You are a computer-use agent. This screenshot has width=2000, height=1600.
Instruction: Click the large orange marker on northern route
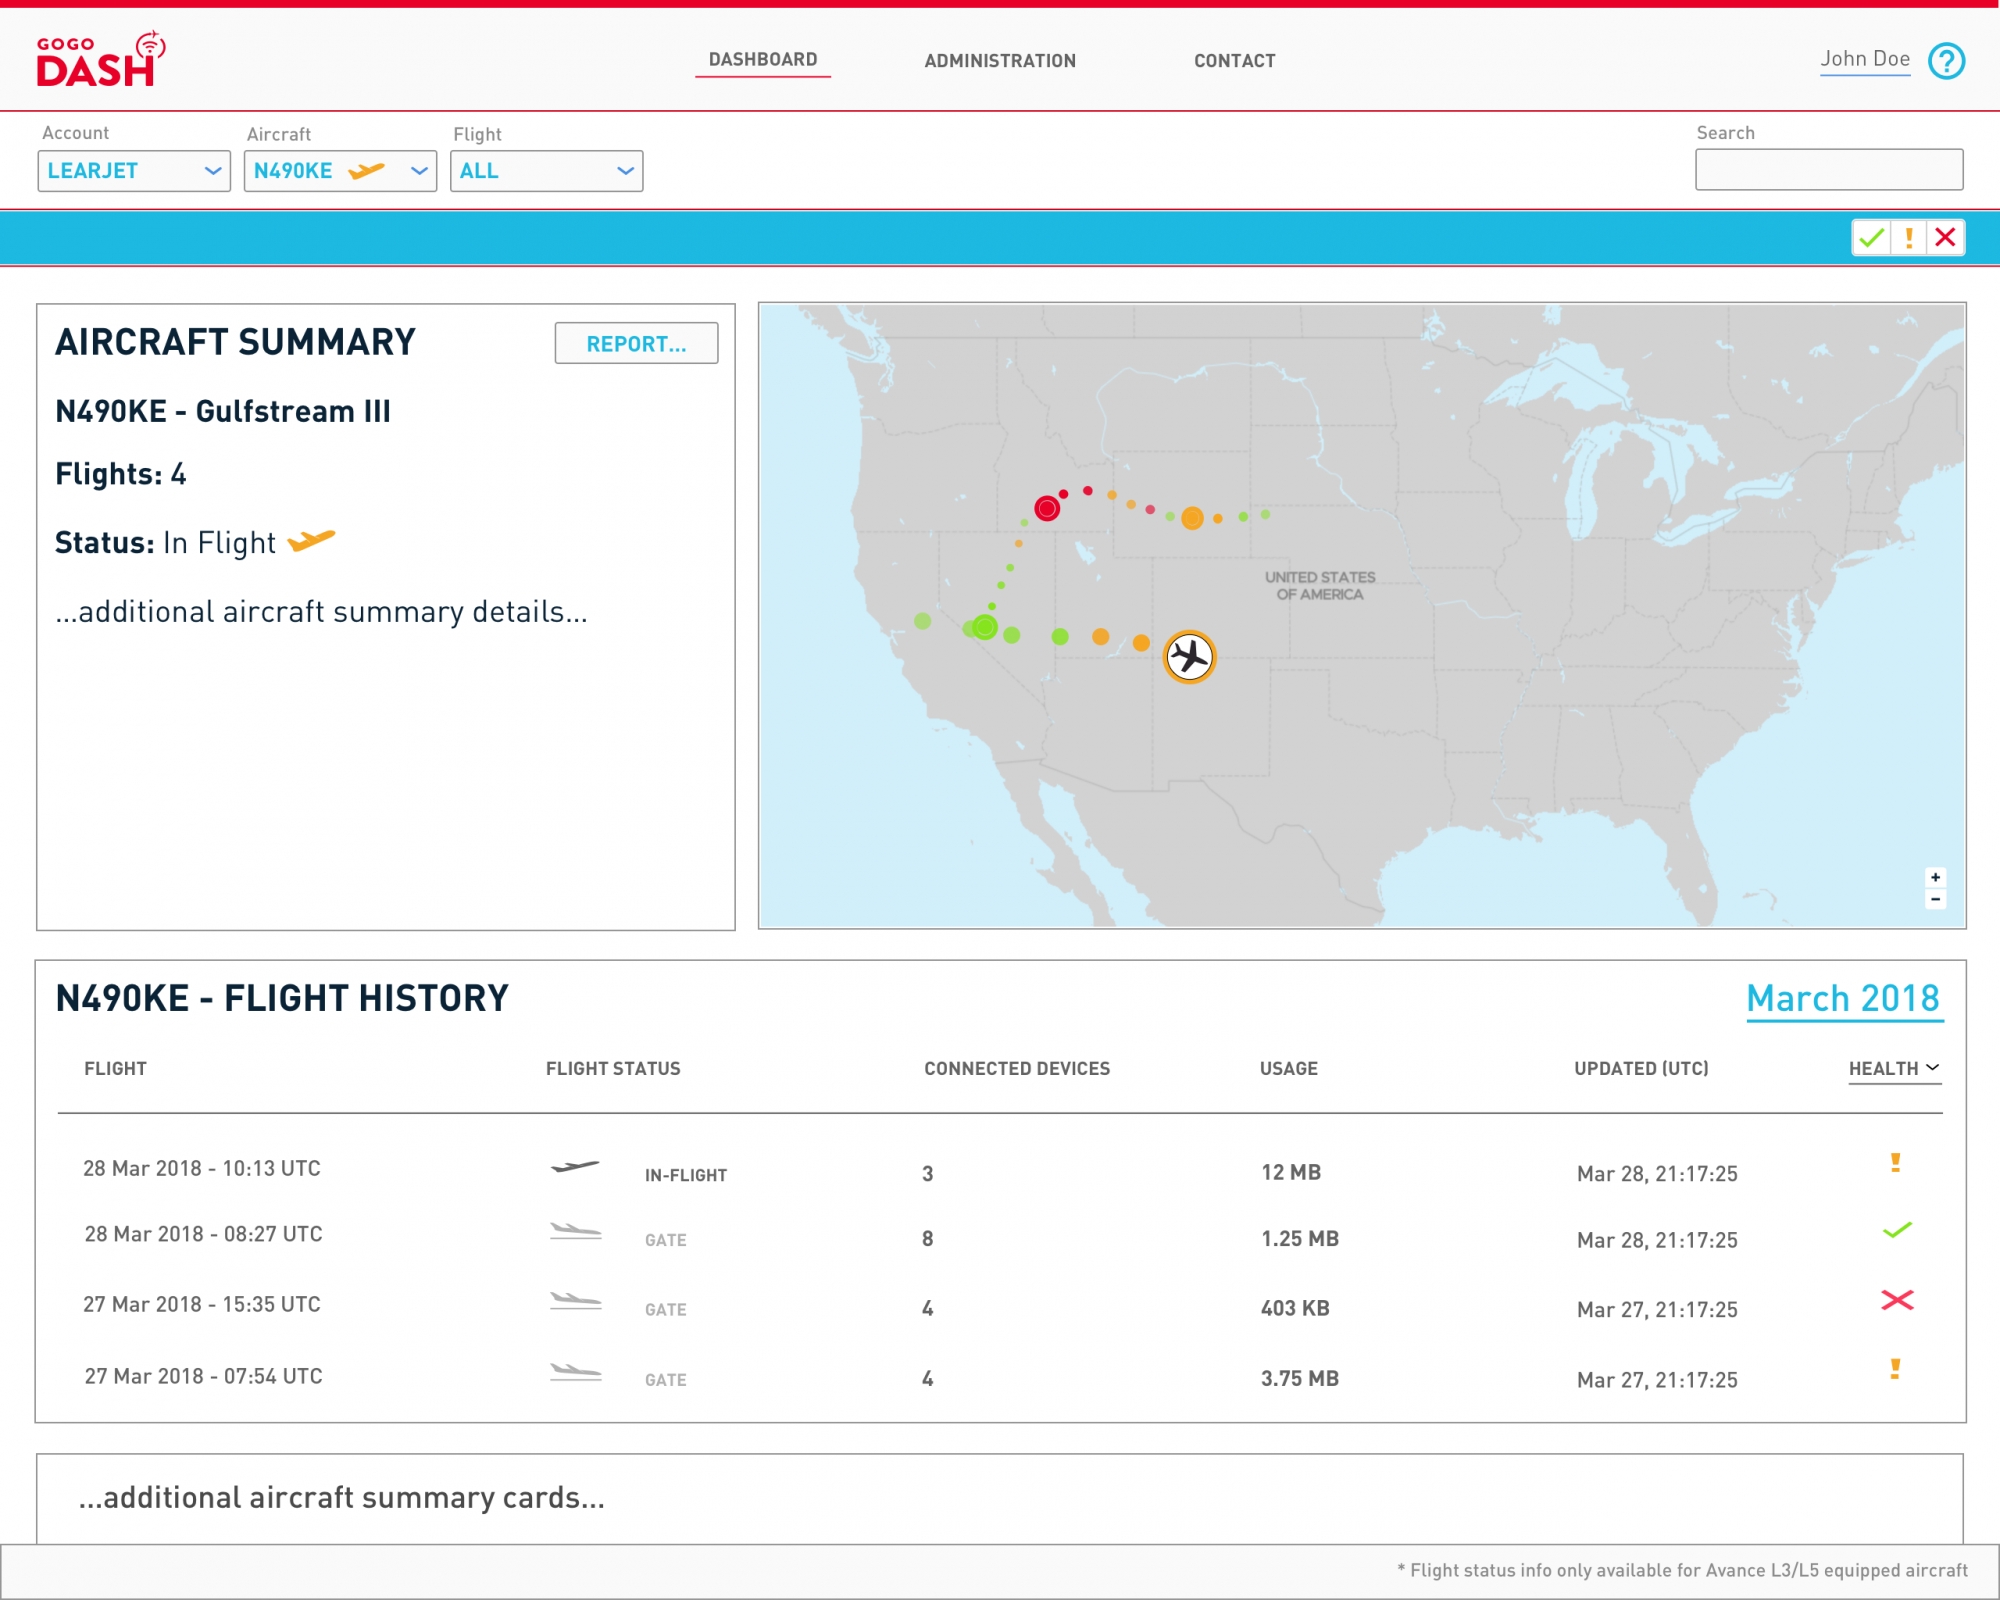1192,518
